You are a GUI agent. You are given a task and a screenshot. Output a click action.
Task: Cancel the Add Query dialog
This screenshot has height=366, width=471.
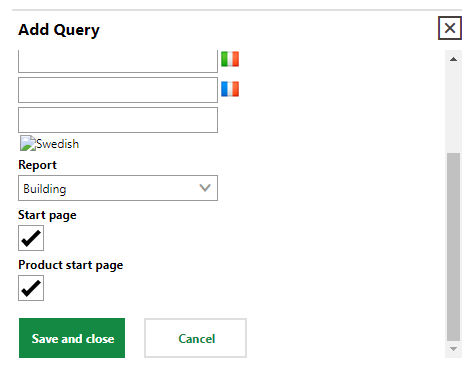195,338
